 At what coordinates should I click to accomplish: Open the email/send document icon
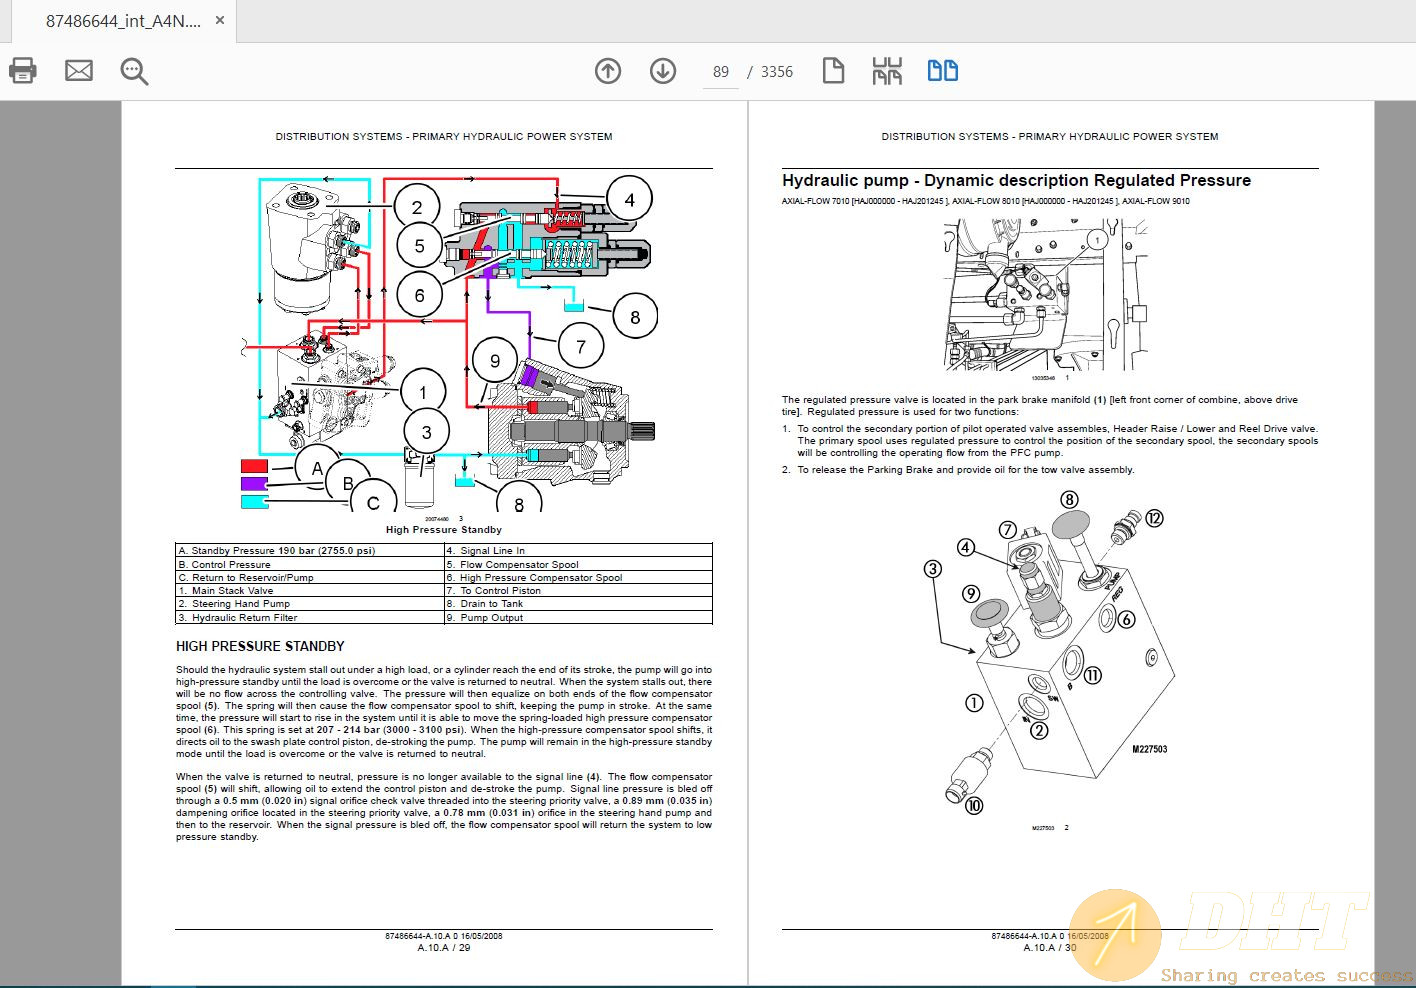(79, 71)
